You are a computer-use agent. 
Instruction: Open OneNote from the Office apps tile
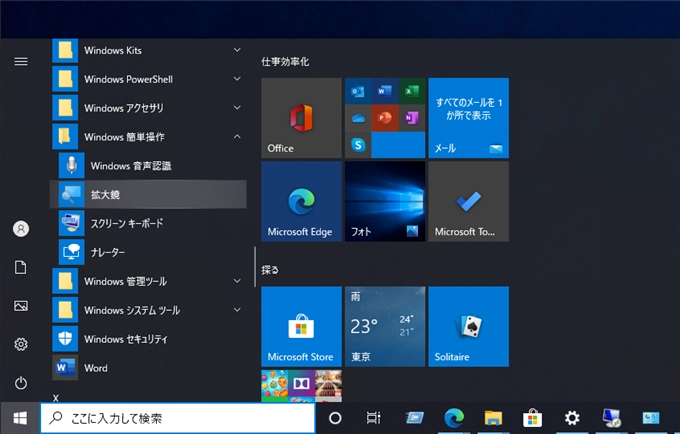click(412, 118)
